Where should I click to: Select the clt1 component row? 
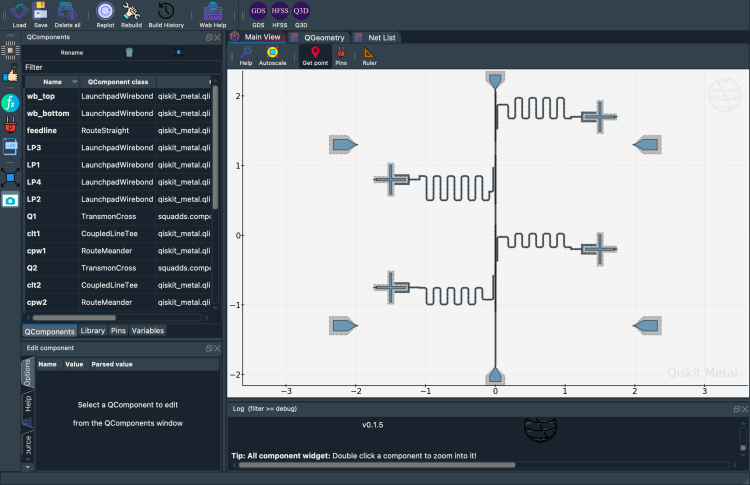click(118, 234)
